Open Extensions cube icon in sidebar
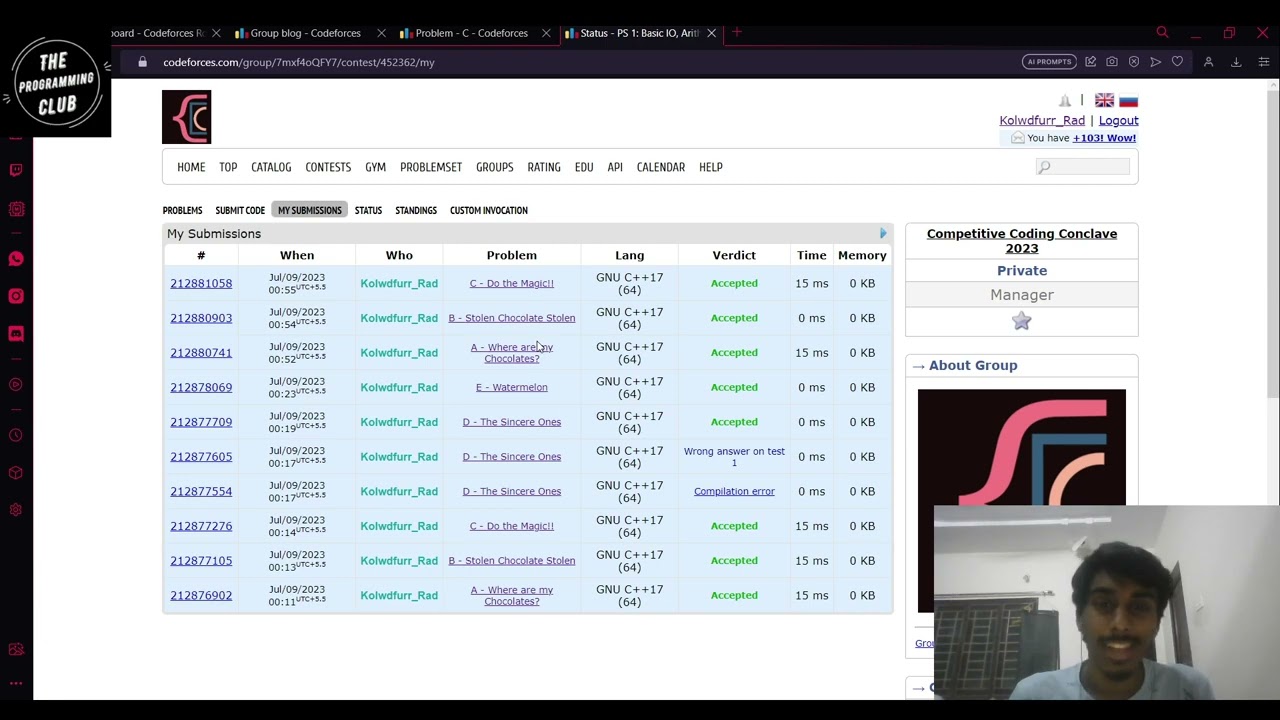 pos(16,473)
